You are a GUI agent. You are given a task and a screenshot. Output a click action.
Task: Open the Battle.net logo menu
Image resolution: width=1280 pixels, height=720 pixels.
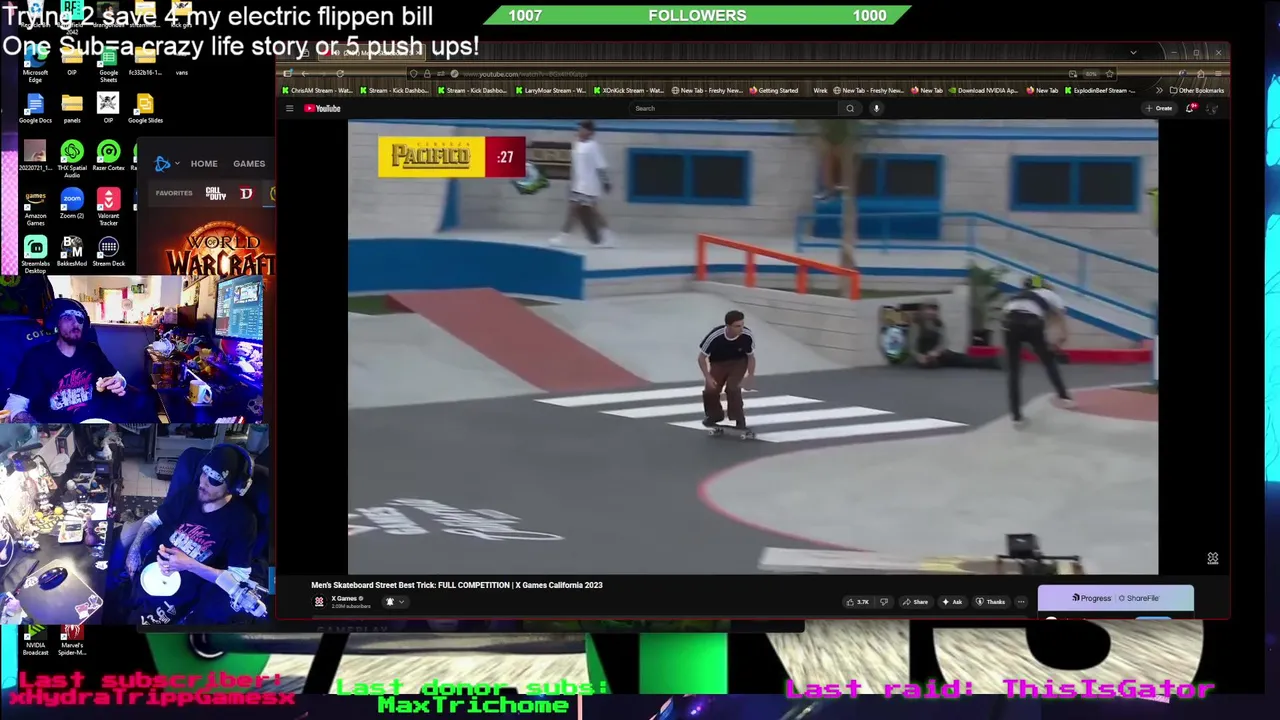click(x=165, y=164)
